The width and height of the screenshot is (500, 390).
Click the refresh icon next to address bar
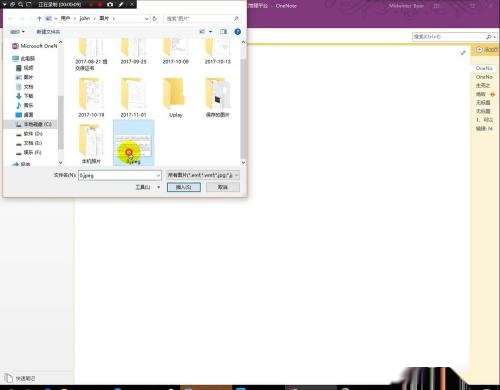point(155,19)
